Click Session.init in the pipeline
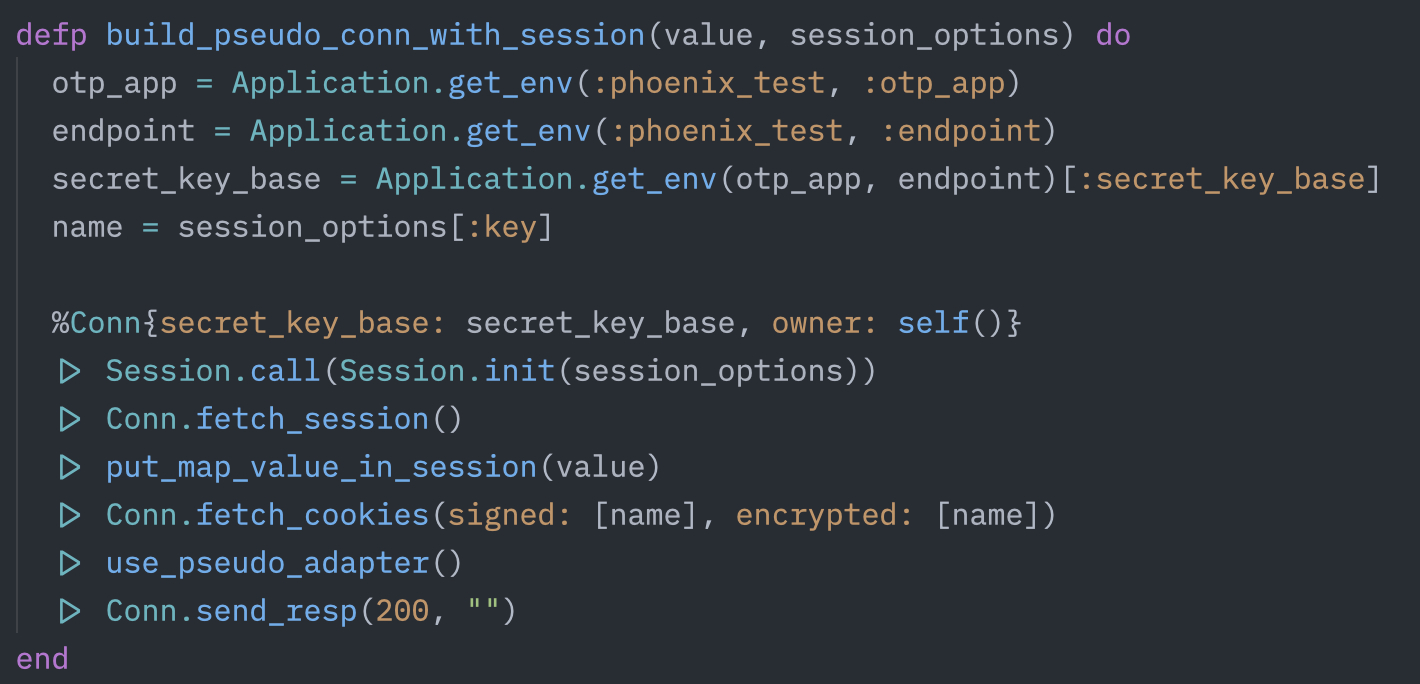 (x=447, y=371)
